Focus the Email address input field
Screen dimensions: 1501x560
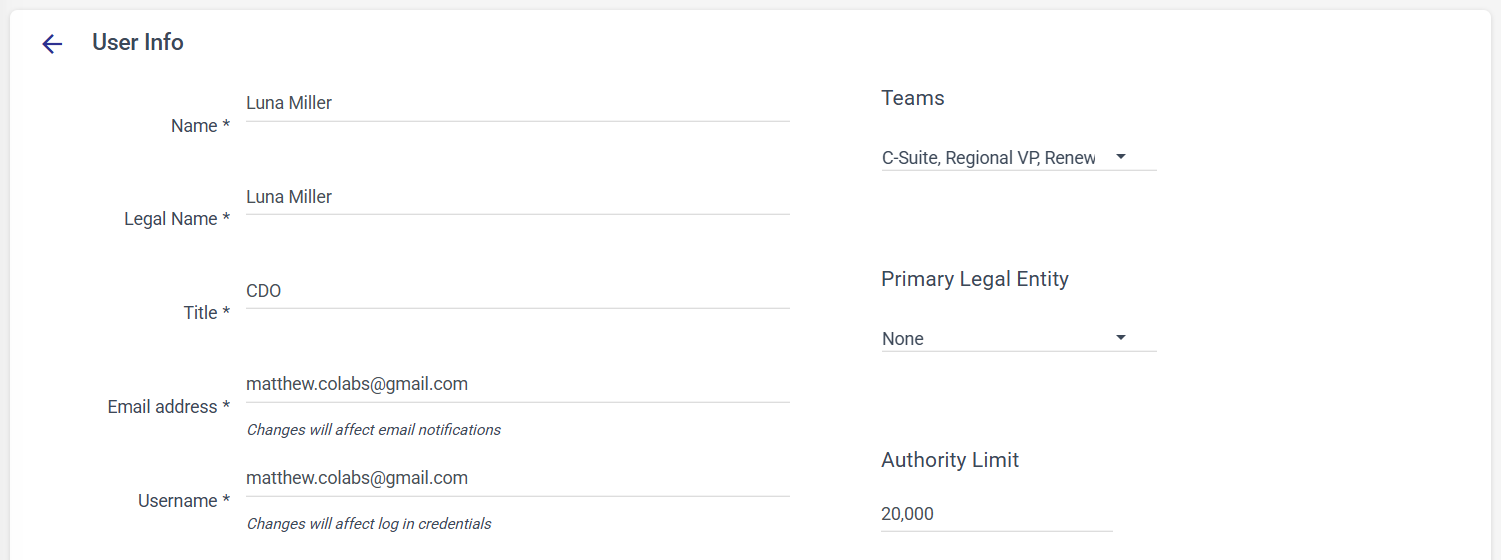pos(517,384)
